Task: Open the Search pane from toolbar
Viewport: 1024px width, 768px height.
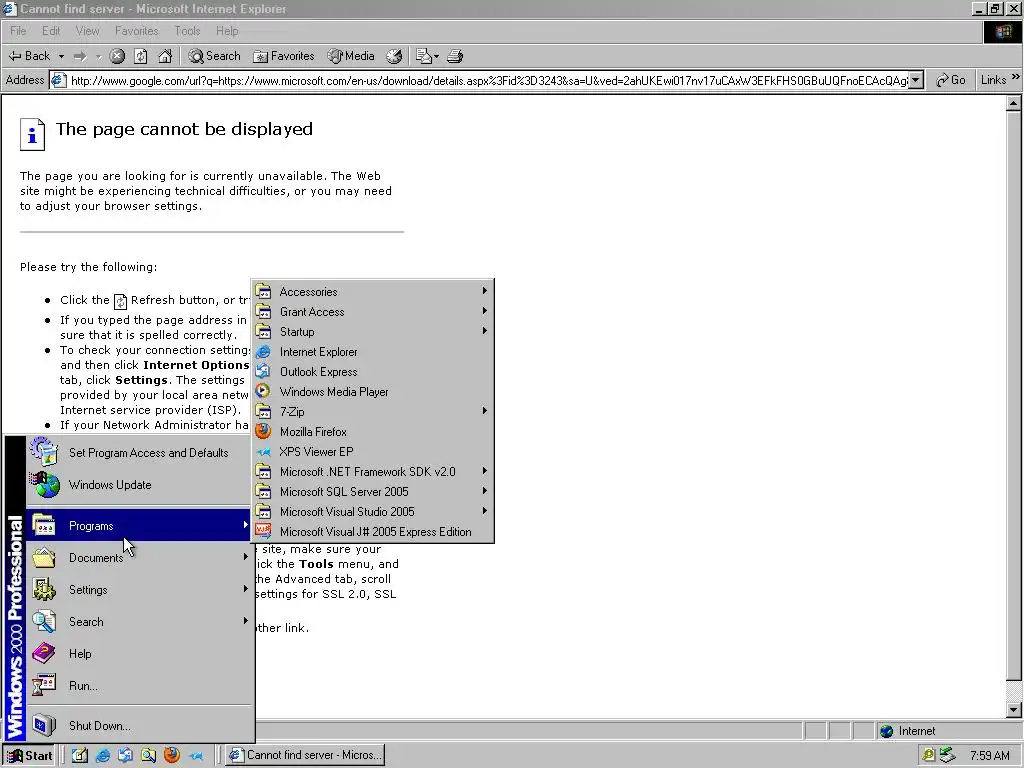Action: [x=214, y=56]
